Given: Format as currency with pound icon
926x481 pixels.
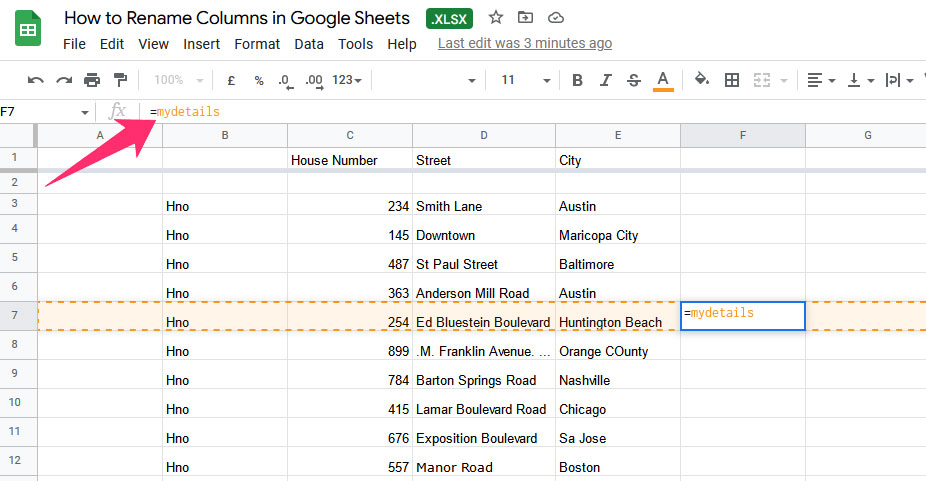Looking at the screenshot, I should 231,80.
